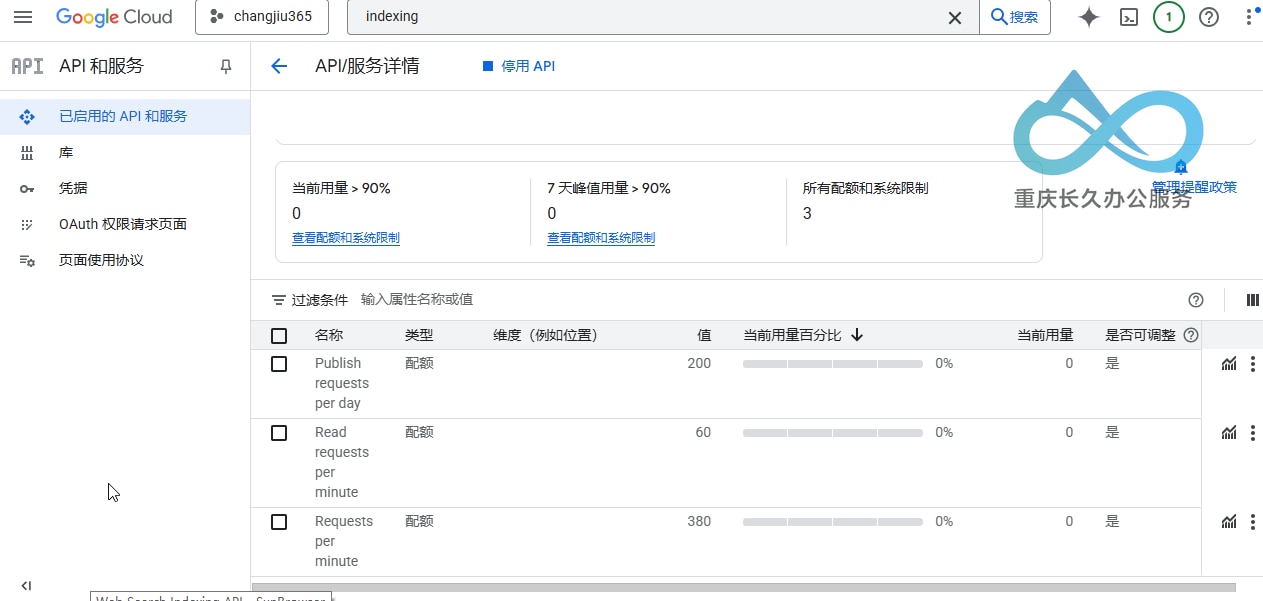Click the API 和服务 header icon
Viewport: 1263px width, 601px height.
pos(27,66)
